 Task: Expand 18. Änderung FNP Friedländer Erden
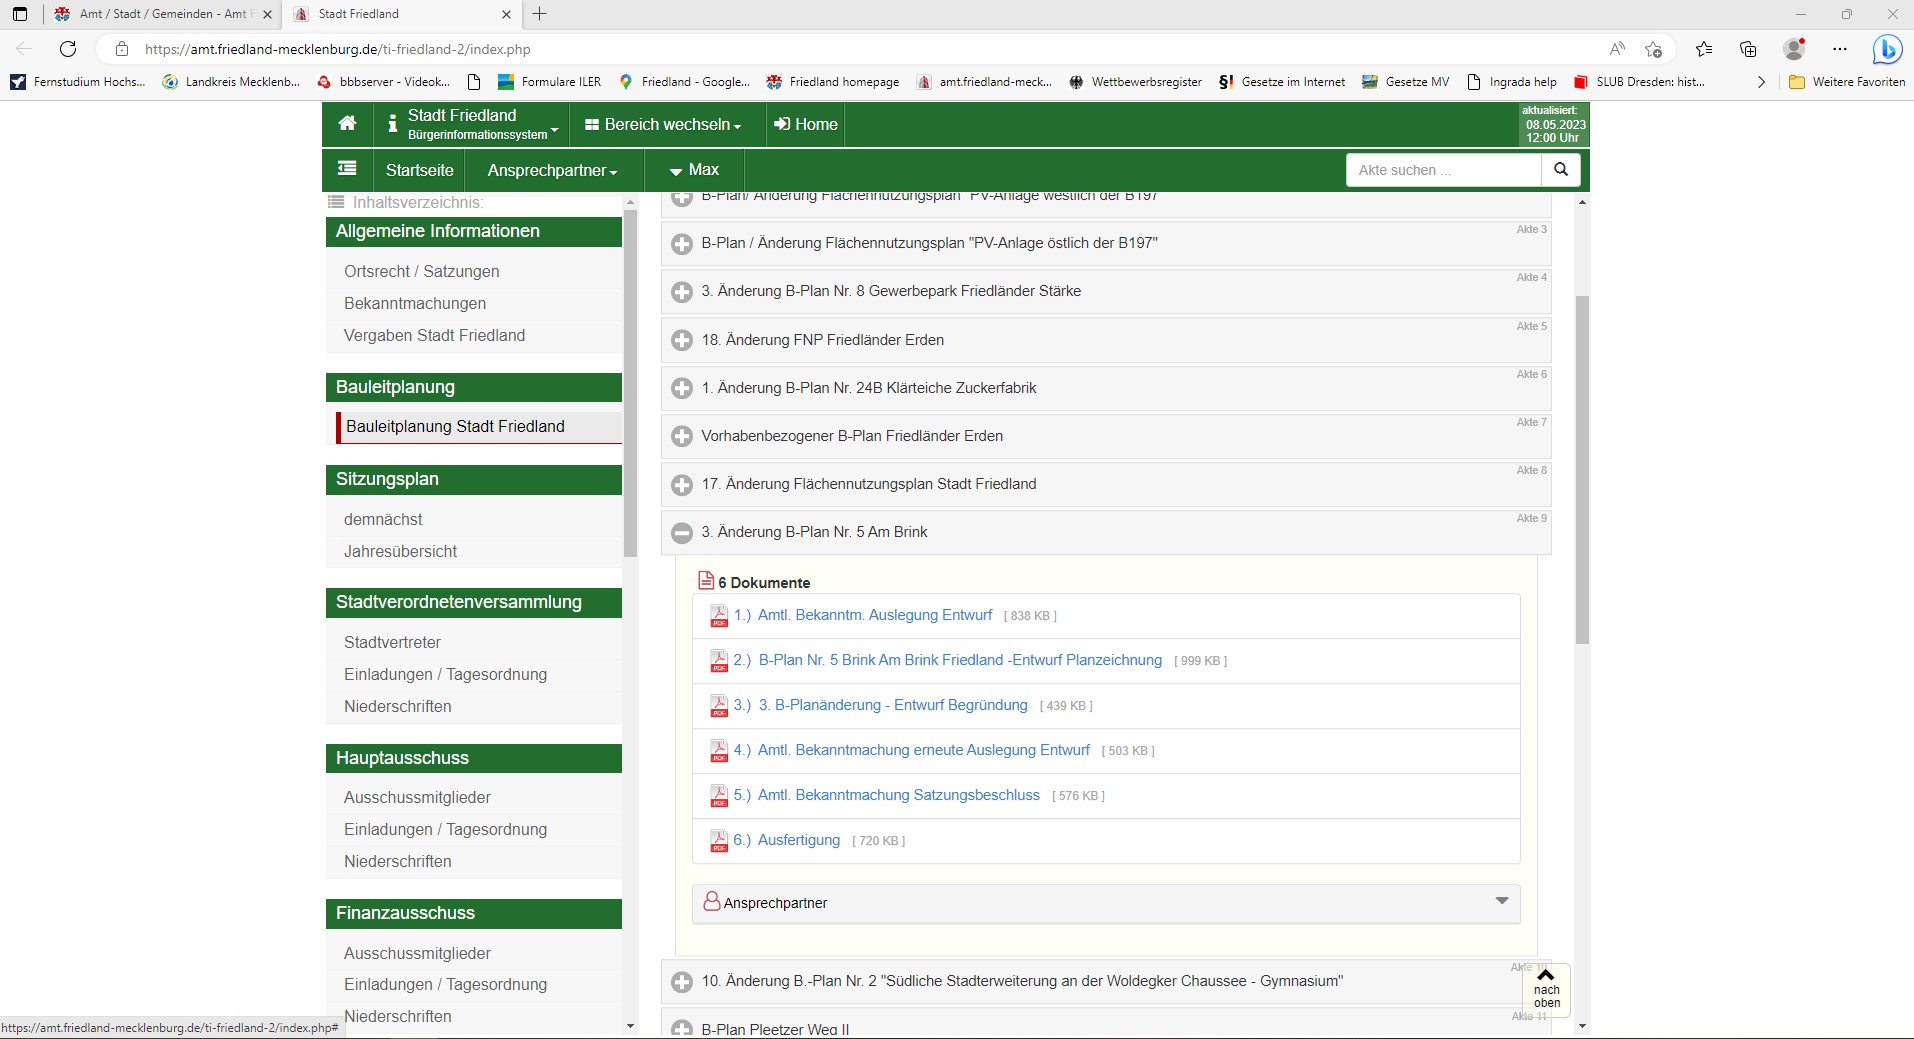682,340
